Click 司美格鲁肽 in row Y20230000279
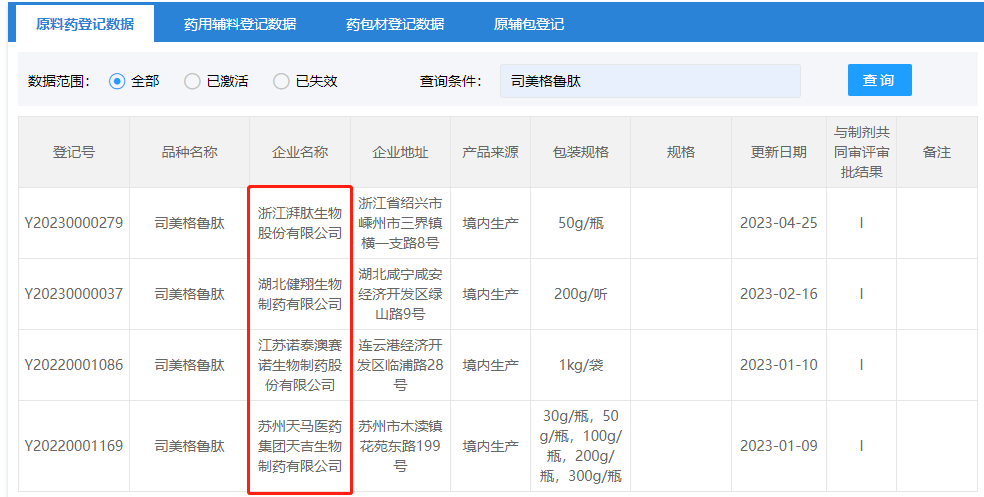The height and width of the screenshot is (497, 984). coord(190,223)
